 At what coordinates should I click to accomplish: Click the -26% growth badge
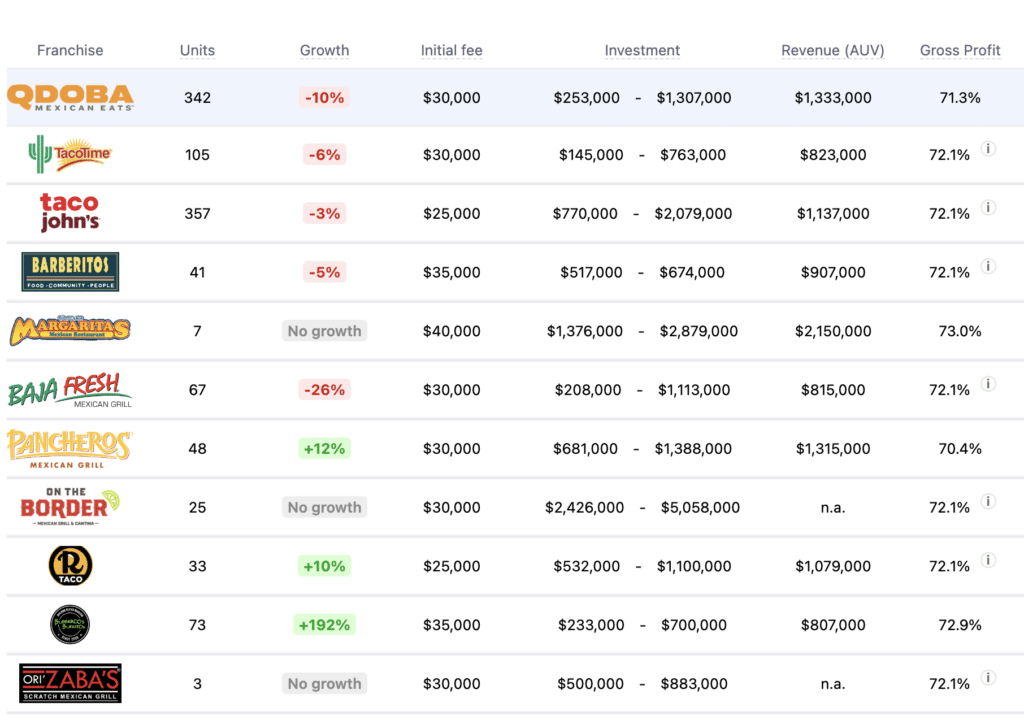[x=325, y=390]
